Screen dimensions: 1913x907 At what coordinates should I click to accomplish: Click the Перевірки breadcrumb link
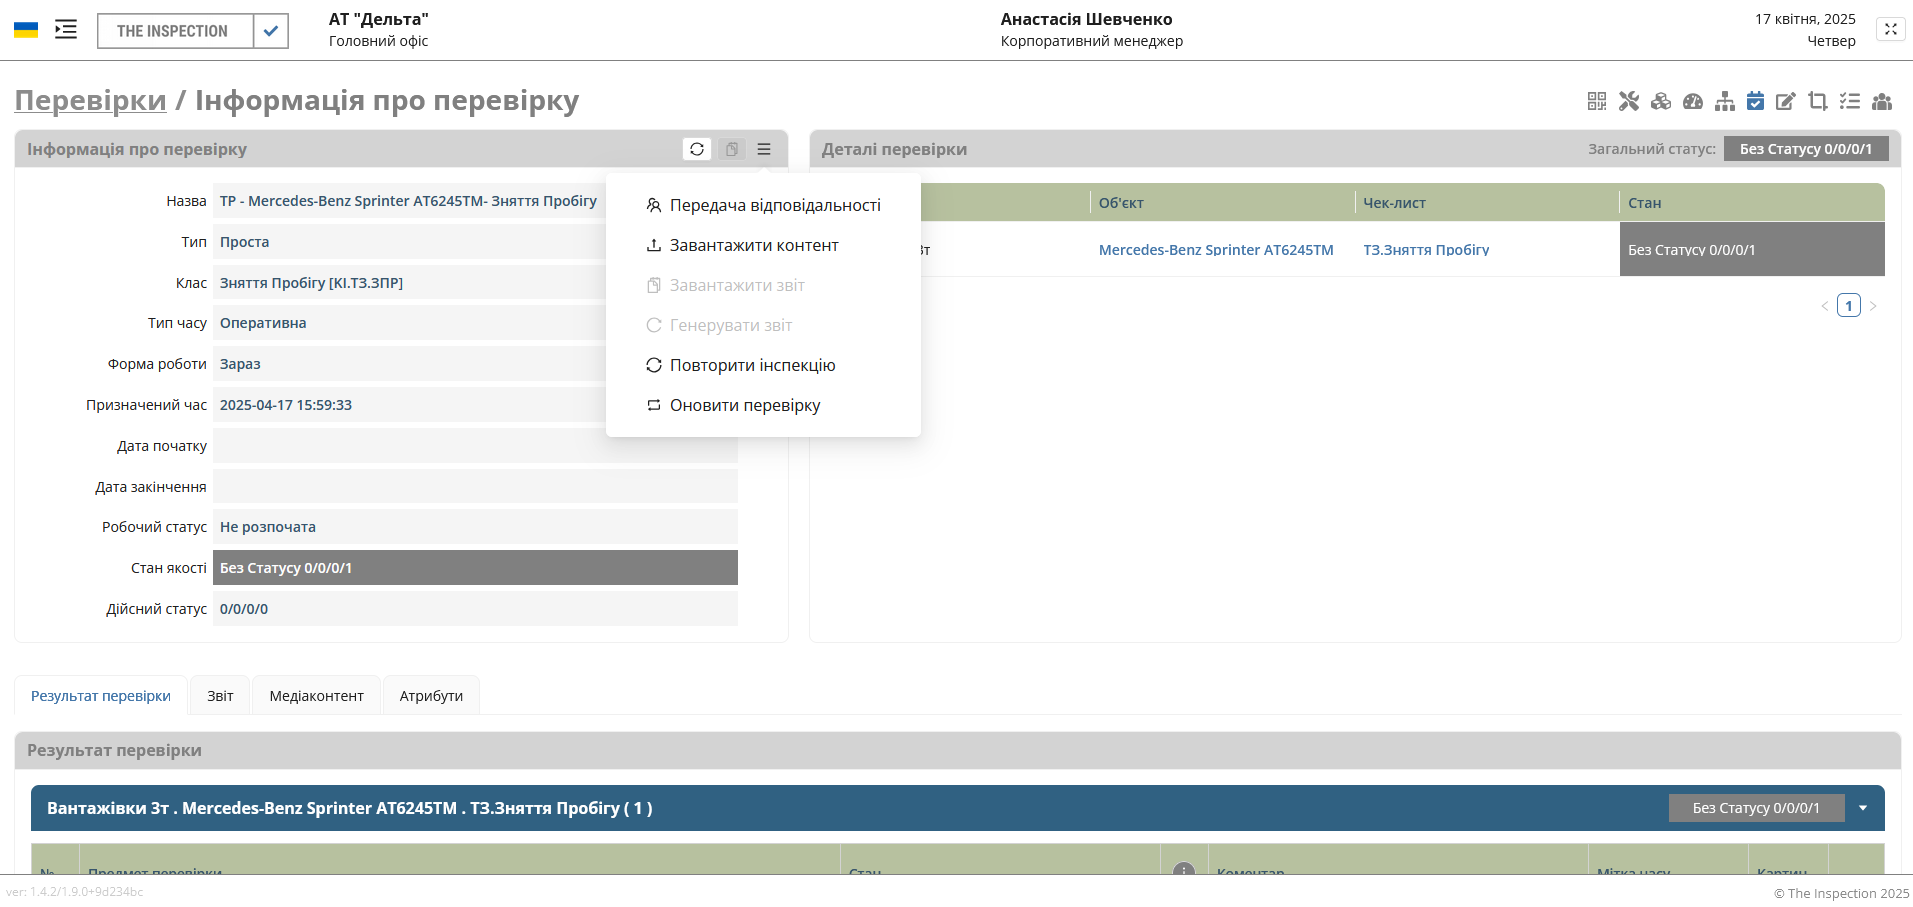[90, 100]
